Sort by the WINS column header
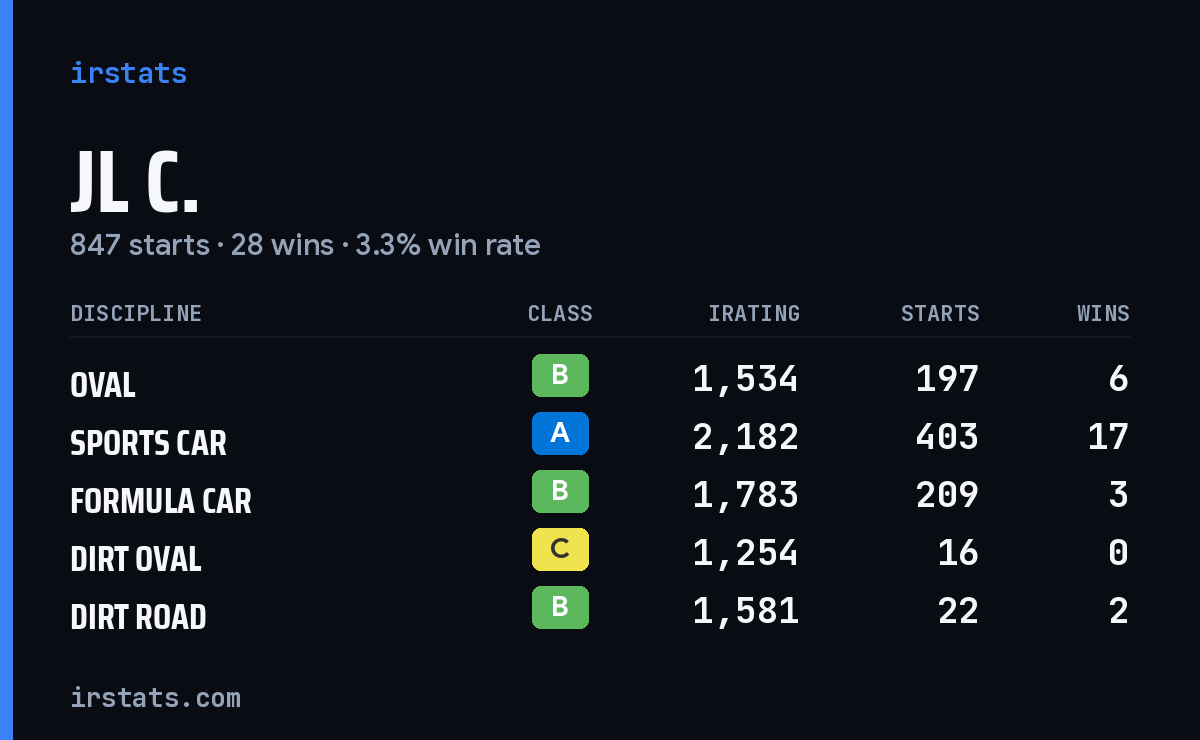Viewport: 1200px width, 740px height. pos(1103,314)
